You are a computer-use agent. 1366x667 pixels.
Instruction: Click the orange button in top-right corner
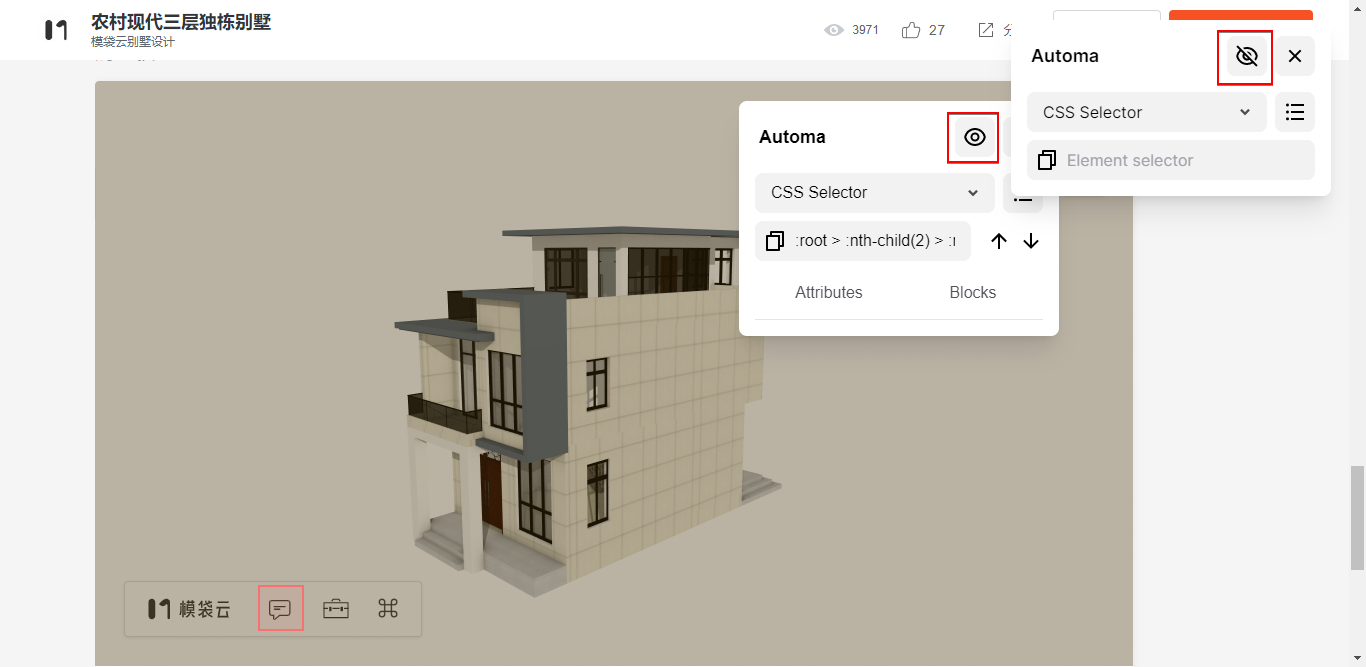[x=1240, y=17]
